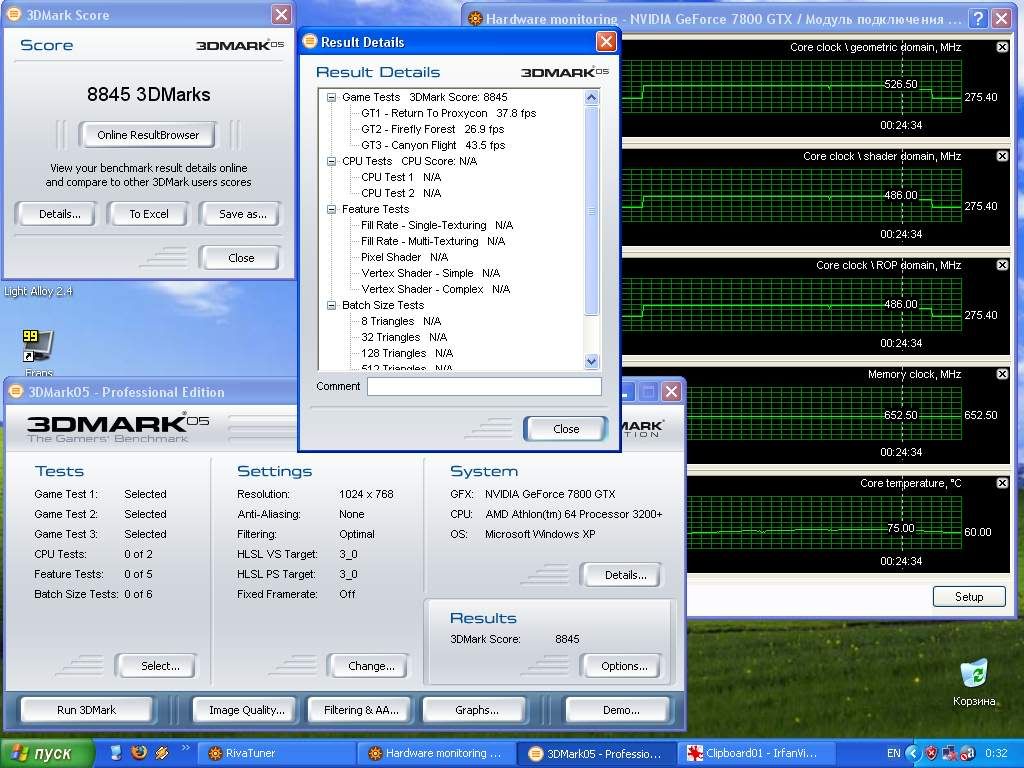Open the Frans desktop shortcut icon
1024x768 pixels.
click(38, 347)
